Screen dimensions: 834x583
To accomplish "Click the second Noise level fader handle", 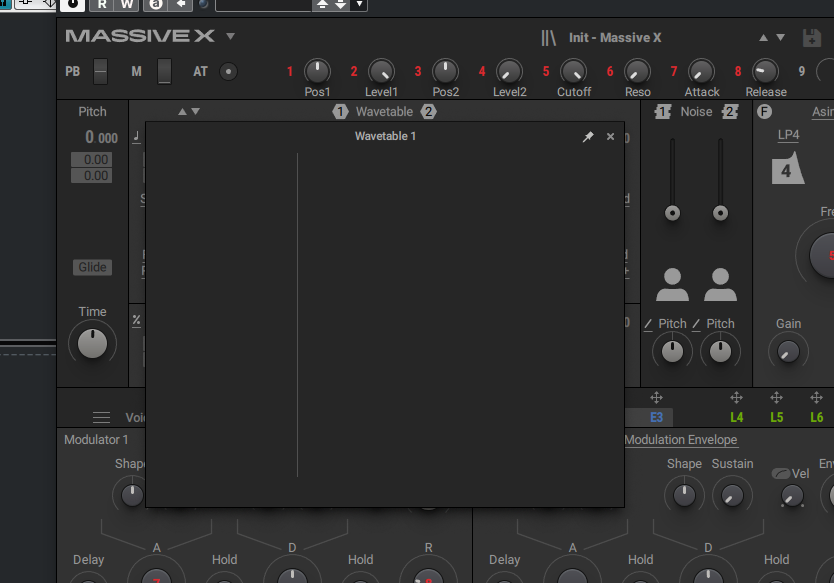I will (x=720, y=213).
